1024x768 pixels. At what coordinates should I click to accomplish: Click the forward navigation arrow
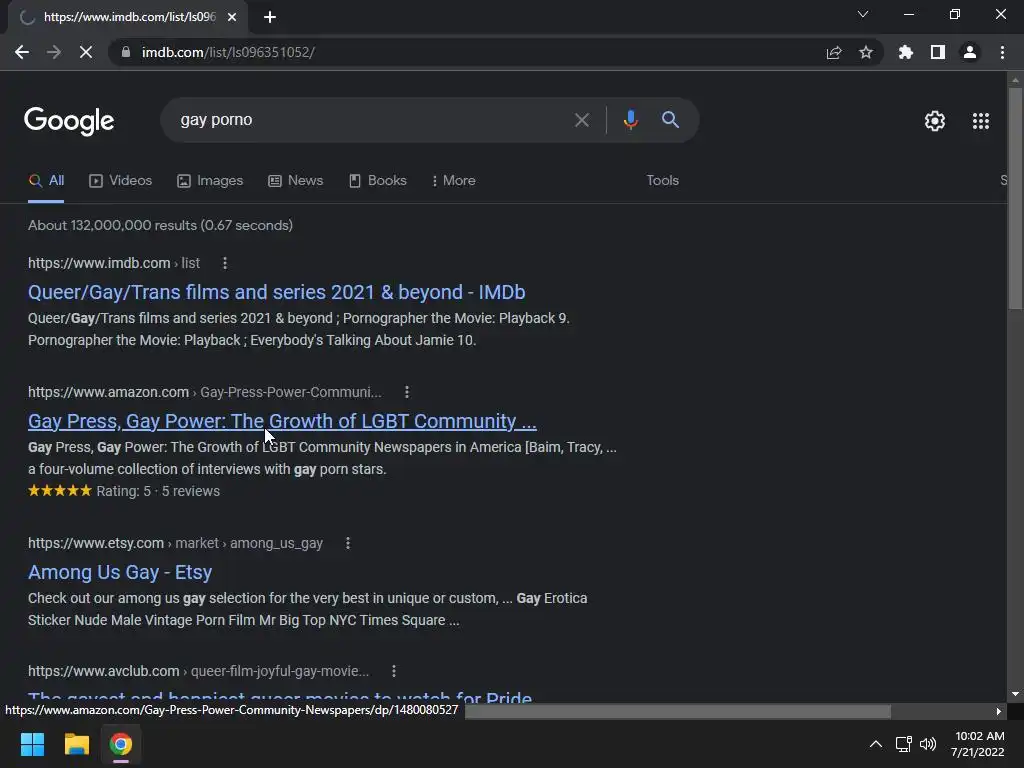coord(54,52)
